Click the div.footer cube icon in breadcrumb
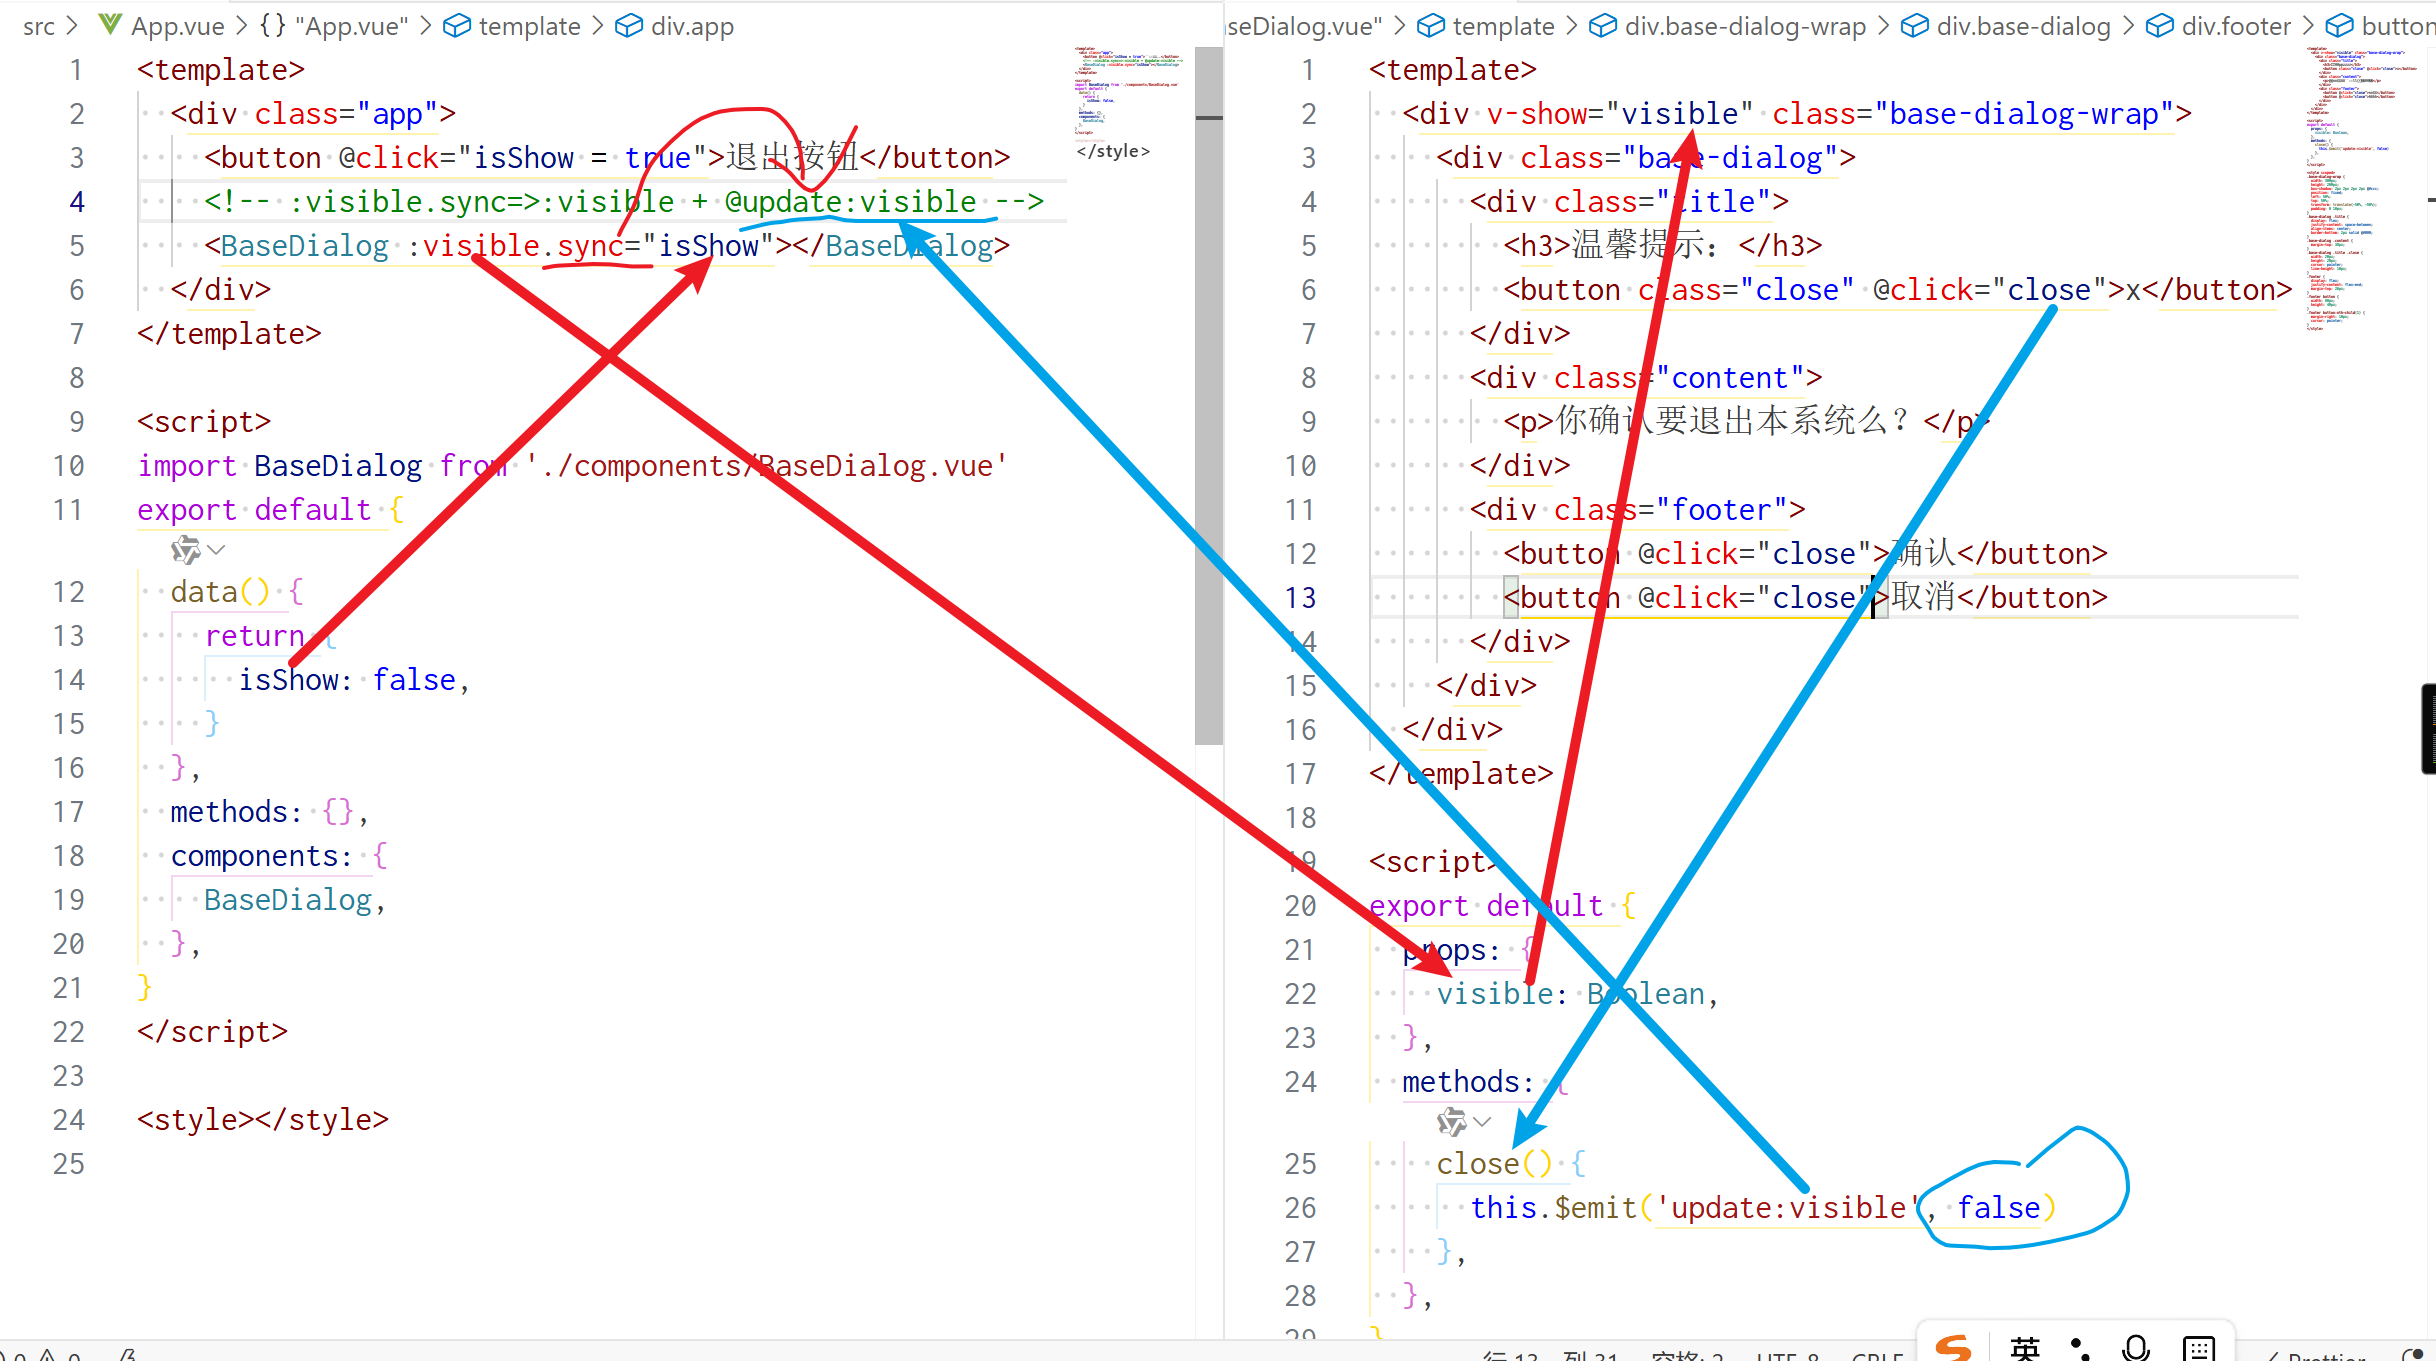This screenshot has height=1361, width=2436. pos(2160,26)
